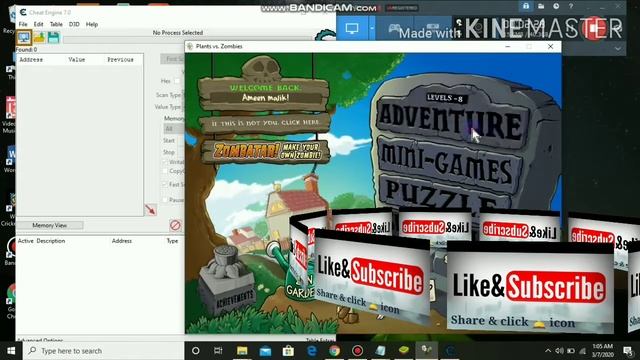Expand the Bandicam collapse chevron below toolbar
The image size is (640, 360).
coord(618,49)
